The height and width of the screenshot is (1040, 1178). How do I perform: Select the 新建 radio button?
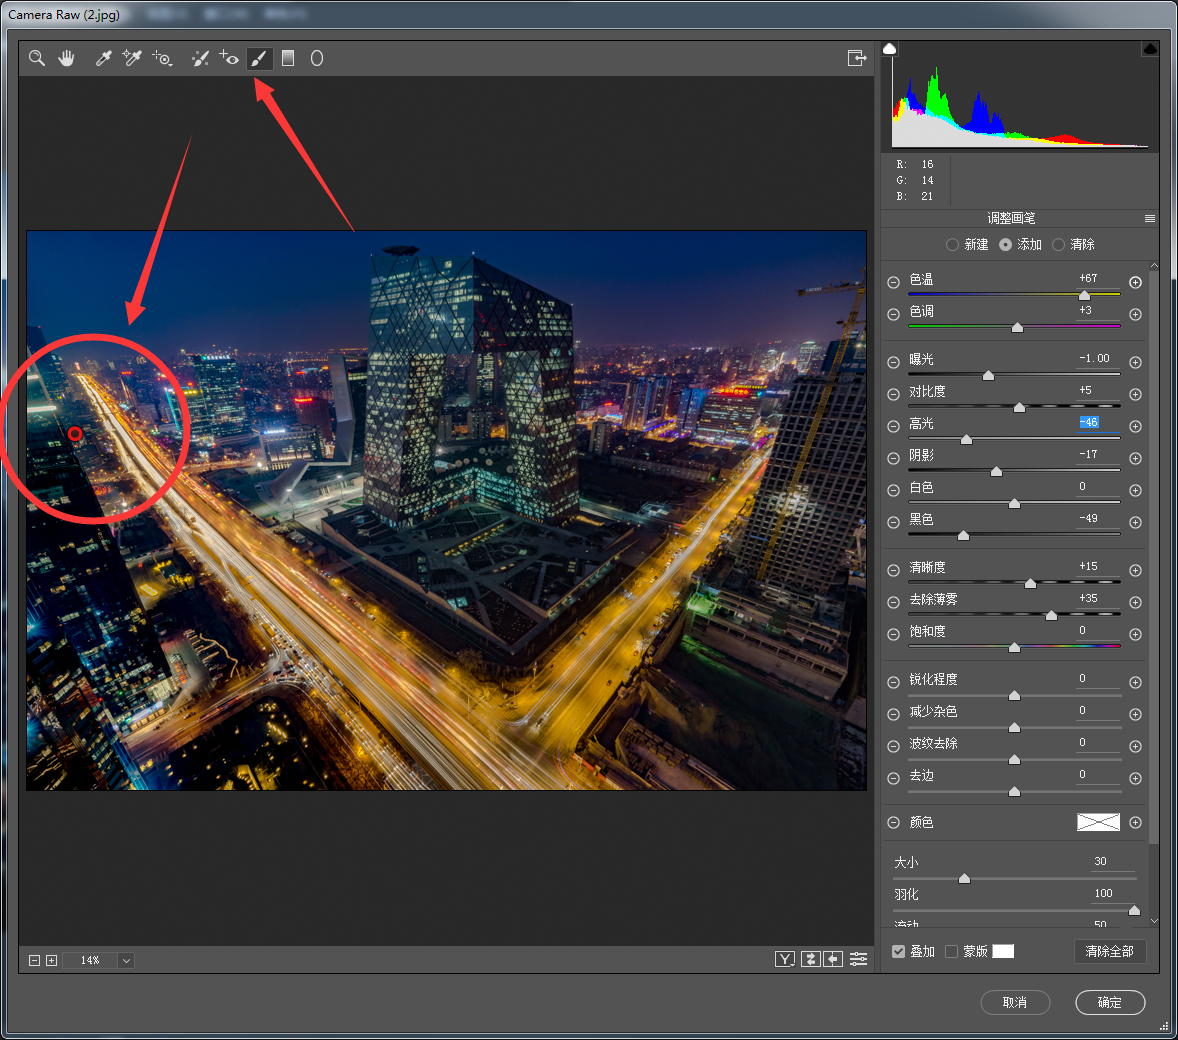click(x=952, y=245)
